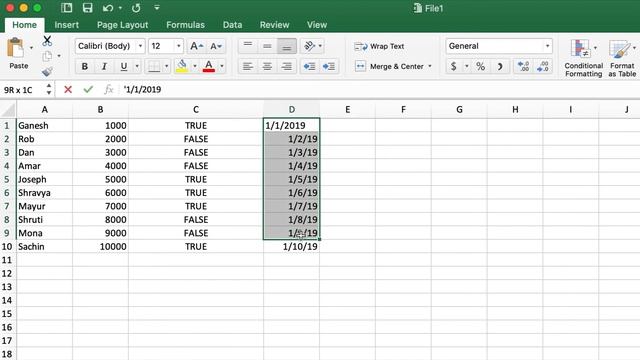This screenshot has width=640, height=360.
Task: Switch to the Page Layout tab
Action: [x=122, y=25]
